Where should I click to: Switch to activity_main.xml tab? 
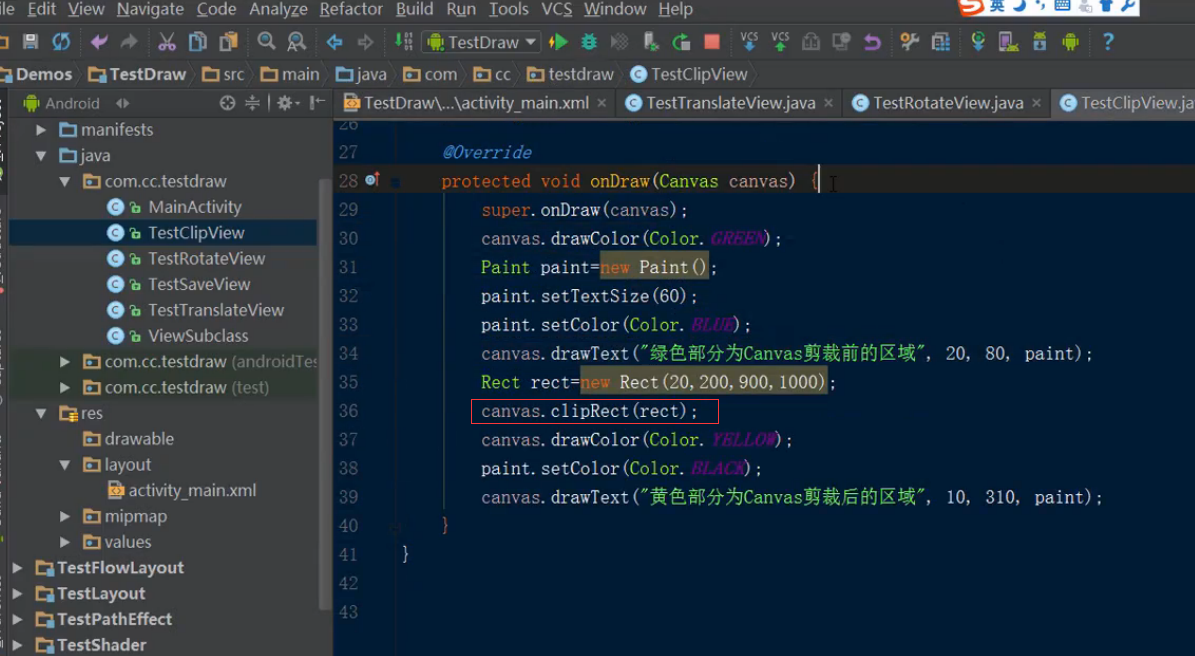tap(476, 103)
